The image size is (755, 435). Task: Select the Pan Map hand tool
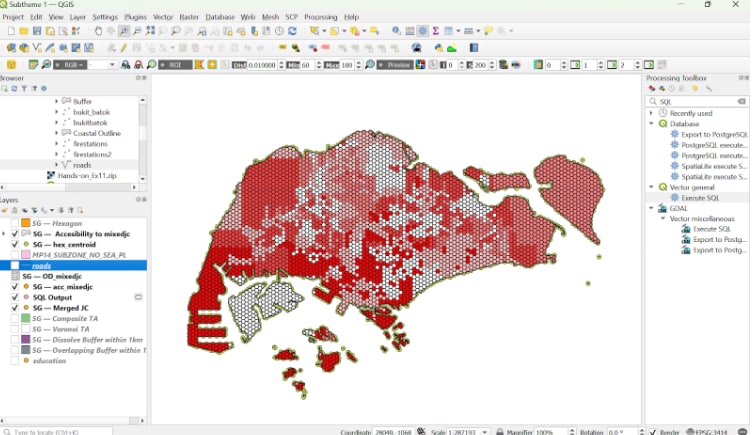pyautogui.click(x=98, y=31)
